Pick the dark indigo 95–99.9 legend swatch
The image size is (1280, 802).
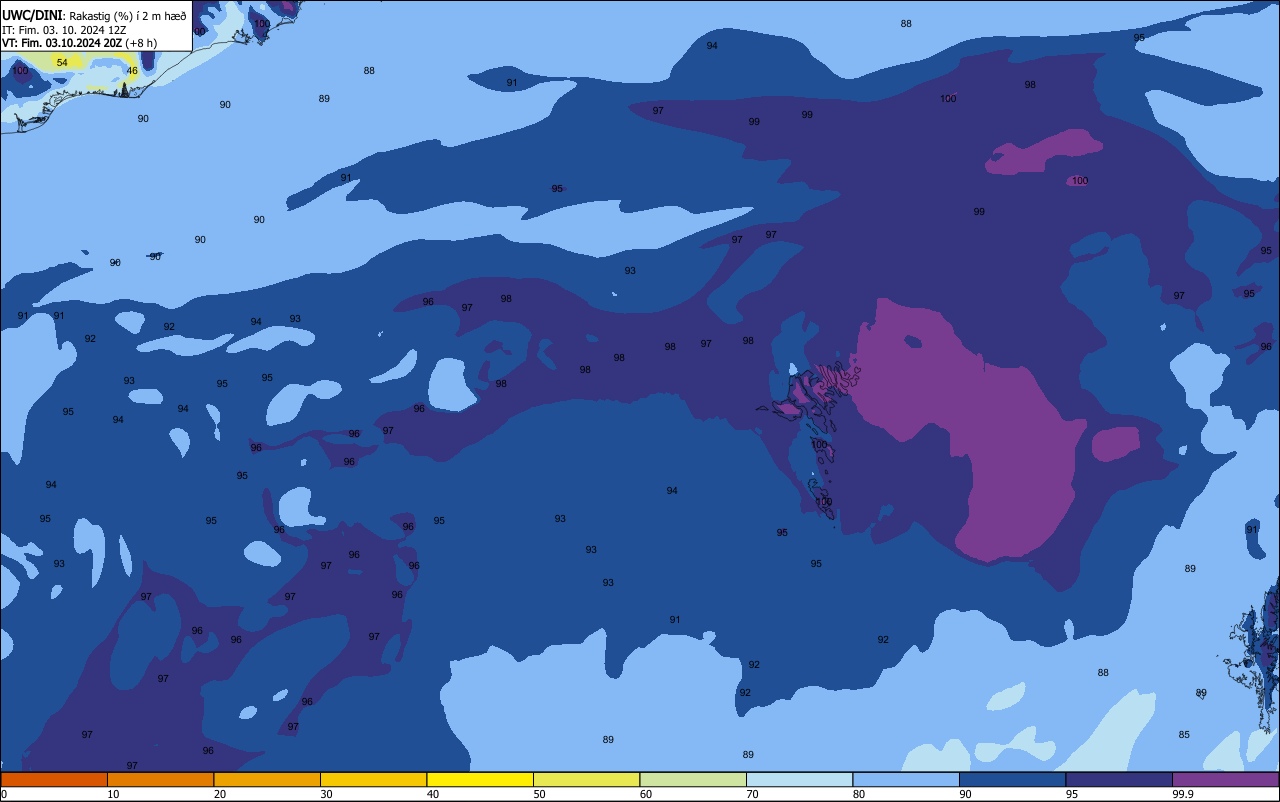(x=1119, y=779)
